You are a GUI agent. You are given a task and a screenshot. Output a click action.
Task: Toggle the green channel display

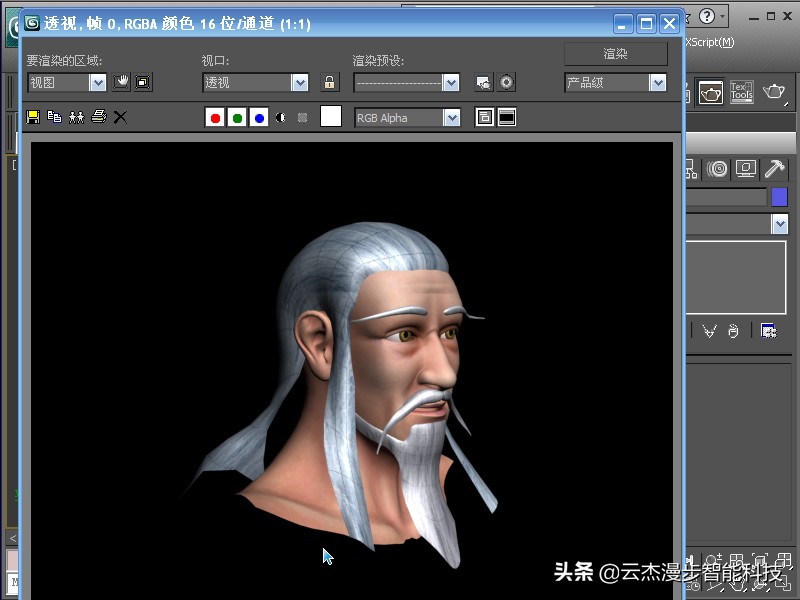click(238, 116)
